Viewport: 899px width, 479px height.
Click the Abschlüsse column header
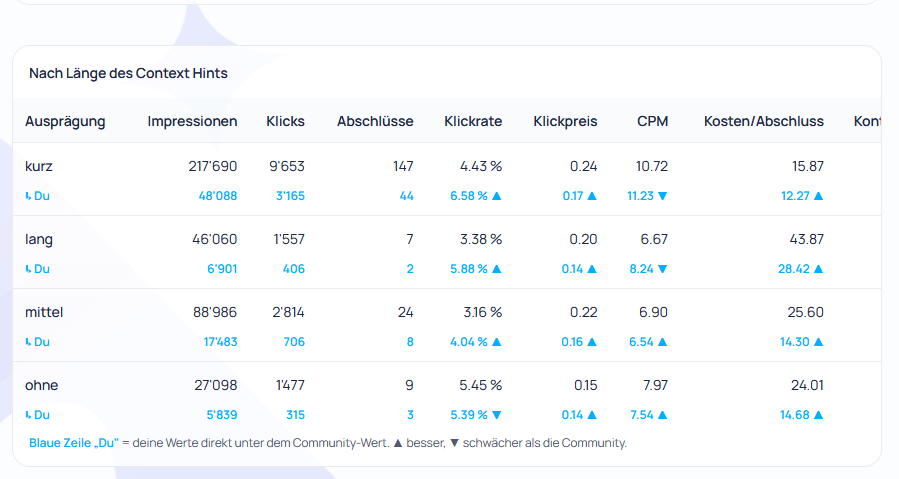375,121
